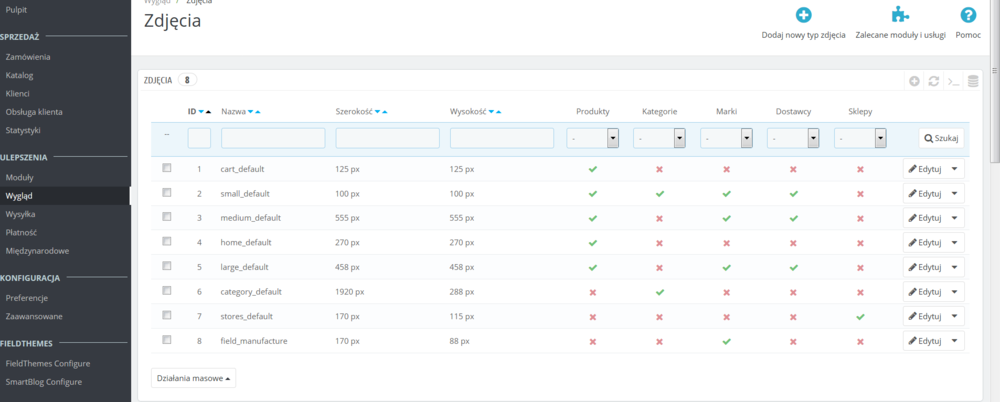The image size is (1000, 402).
Task: Open Dostawcy filter dropdown
Action: tap(793, 138)
